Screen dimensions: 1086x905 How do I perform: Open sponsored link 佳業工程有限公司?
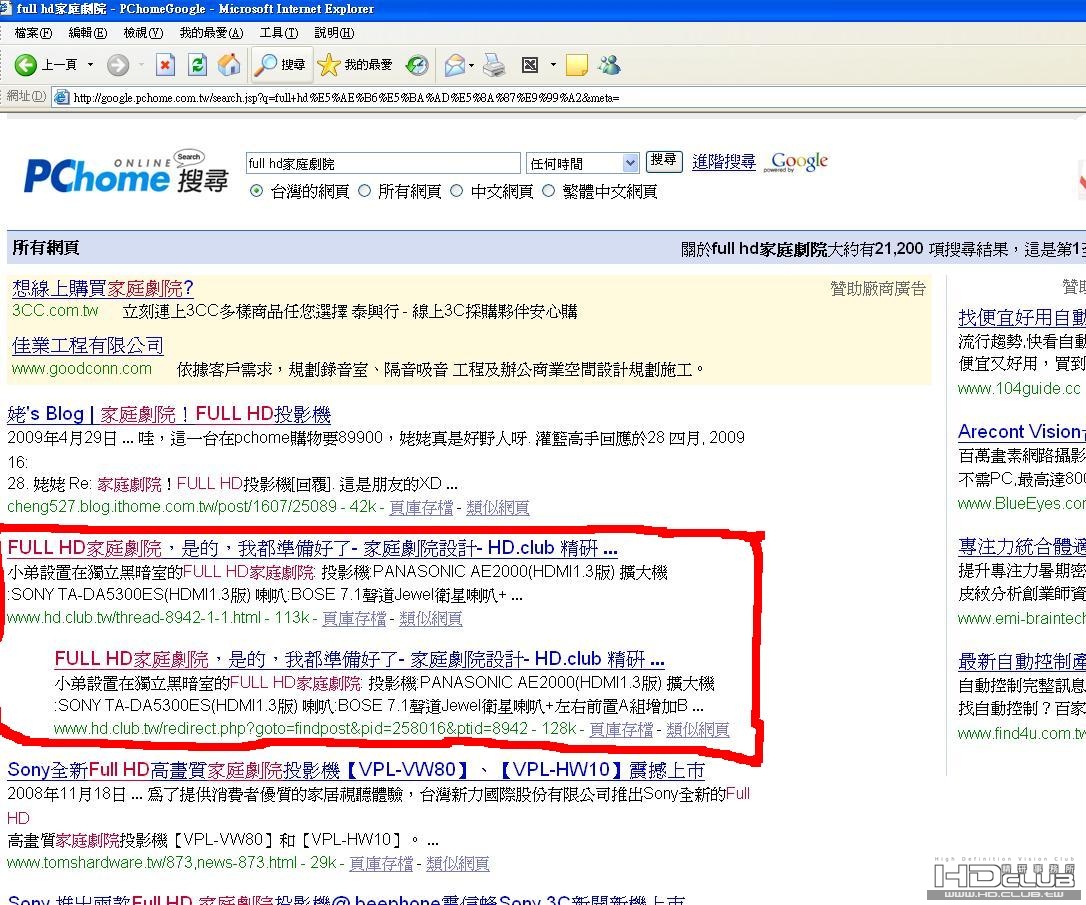pos(87,345)
